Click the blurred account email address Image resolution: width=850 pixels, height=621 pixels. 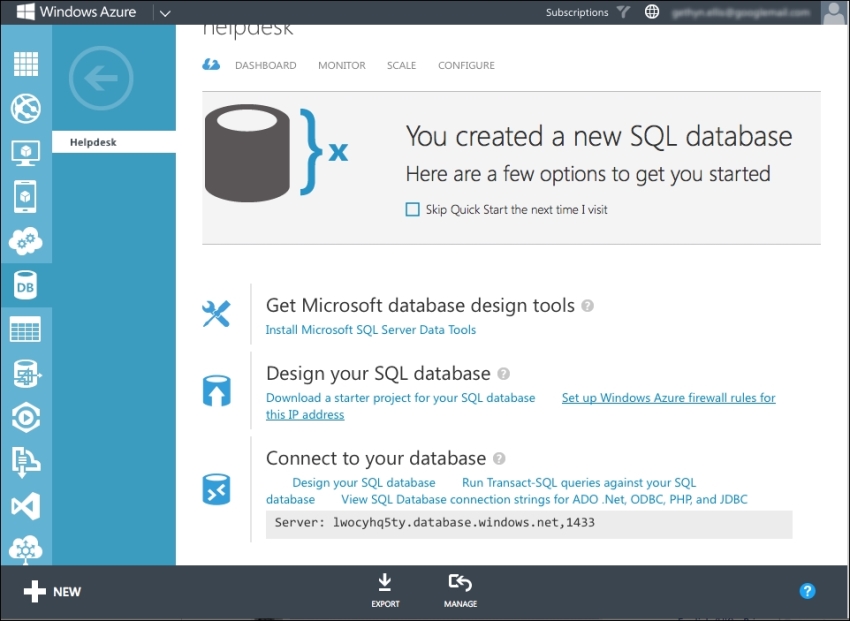(741, 12)
